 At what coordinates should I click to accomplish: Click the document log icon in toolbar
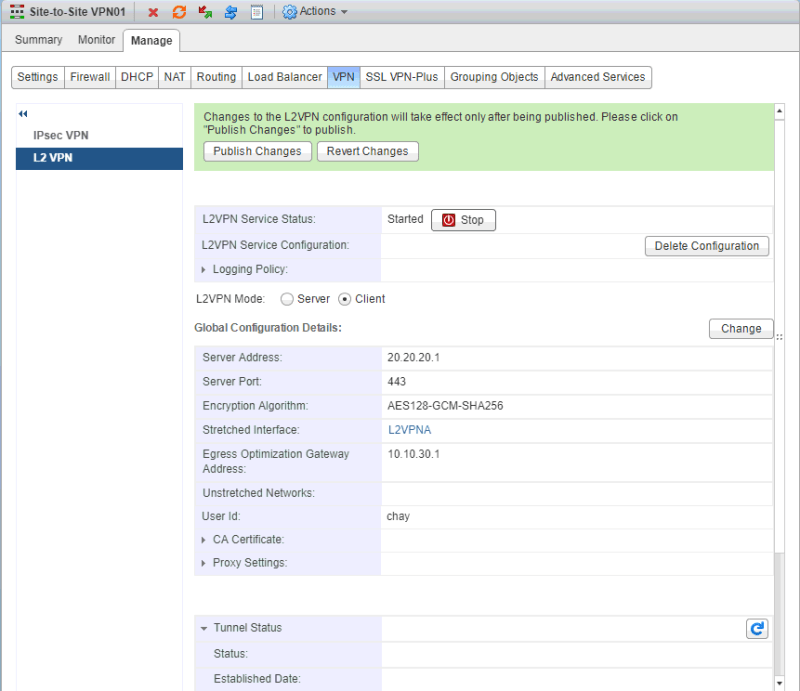coord(256,12)
